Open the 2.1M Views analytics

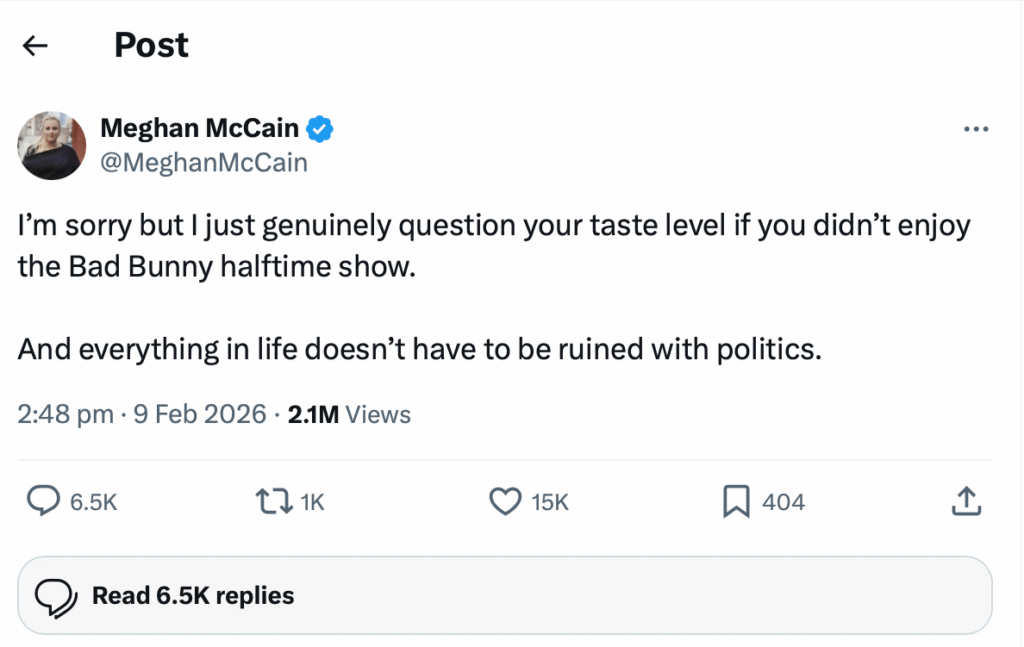coord(349,414)
